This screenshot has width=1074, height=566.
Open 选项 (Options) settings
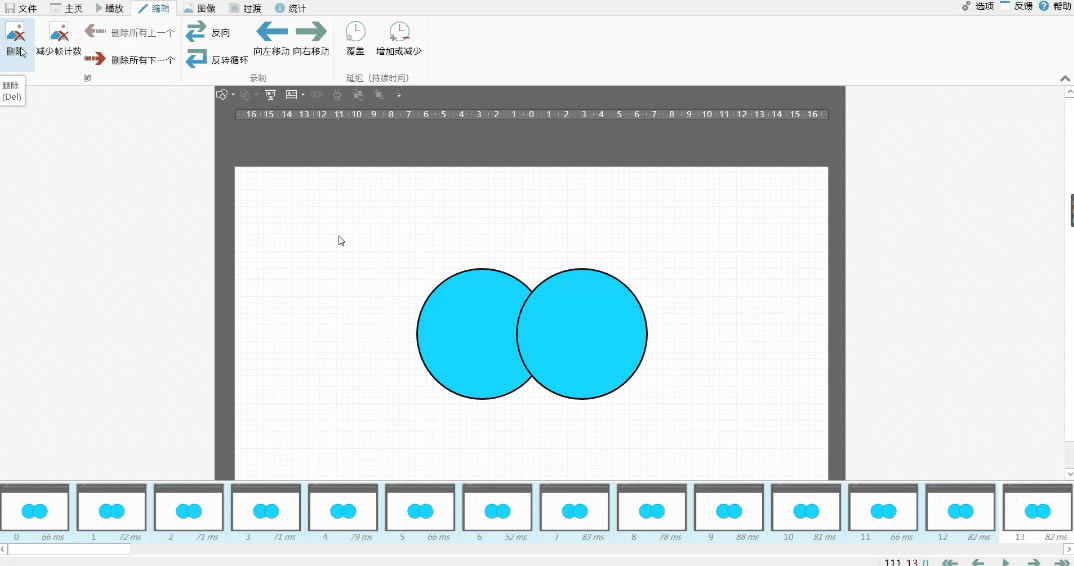(977, 6)
